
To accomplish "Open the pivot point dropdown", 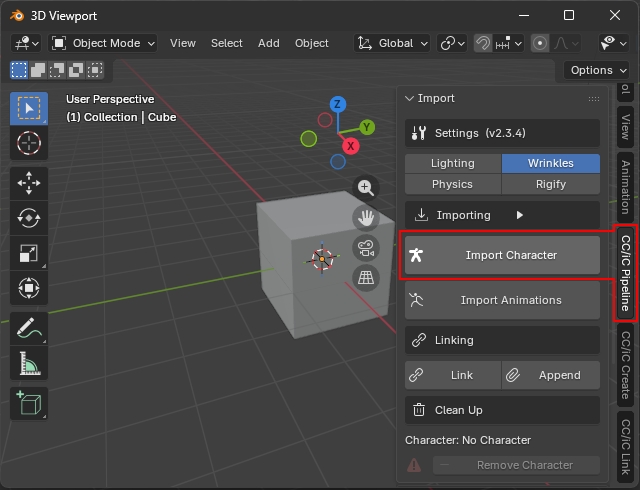I will click(452, 43).
